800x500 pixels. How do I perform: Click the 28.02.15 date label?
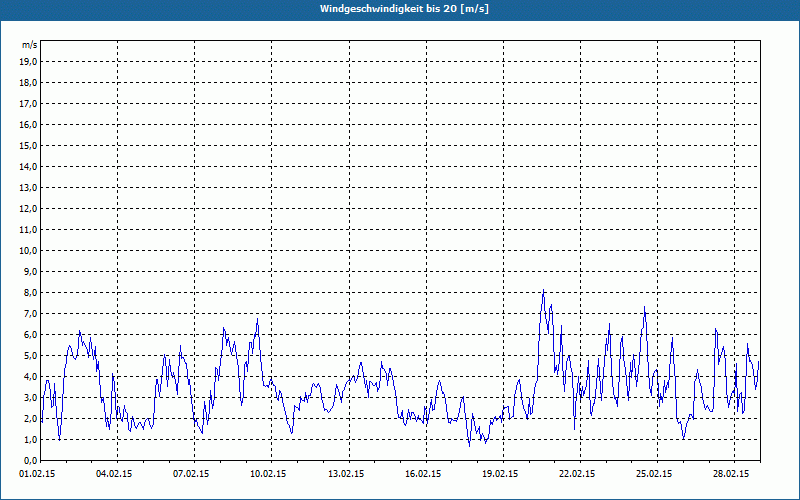pyautogui.click(x=731, y=474)
